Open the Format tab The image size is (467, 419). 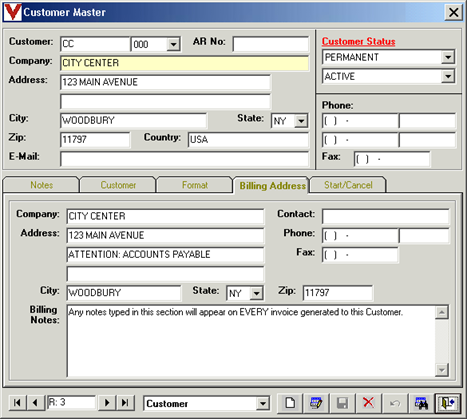click(x=195, y=185)
